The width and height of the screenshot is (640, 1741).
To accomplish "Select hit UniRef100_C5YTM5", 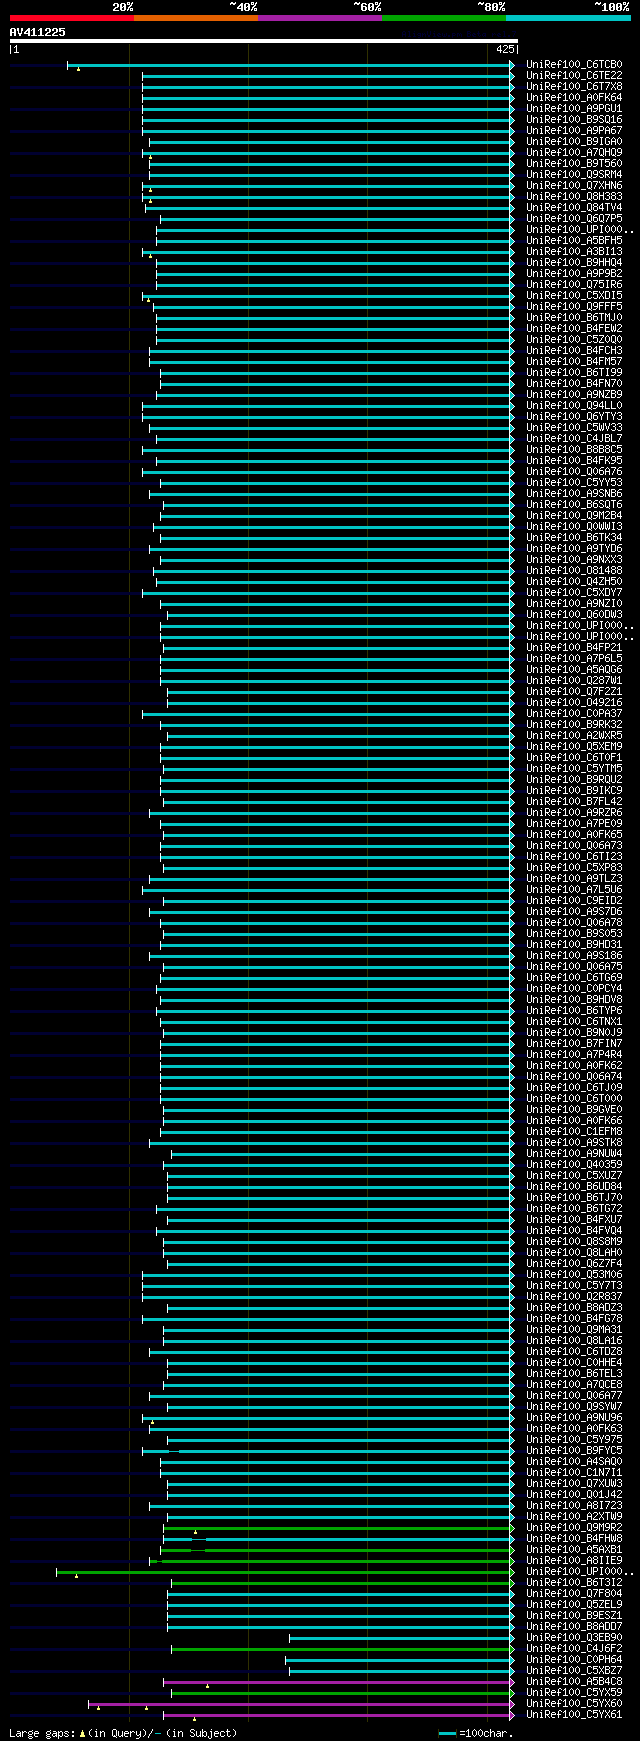I will point(574,769).
